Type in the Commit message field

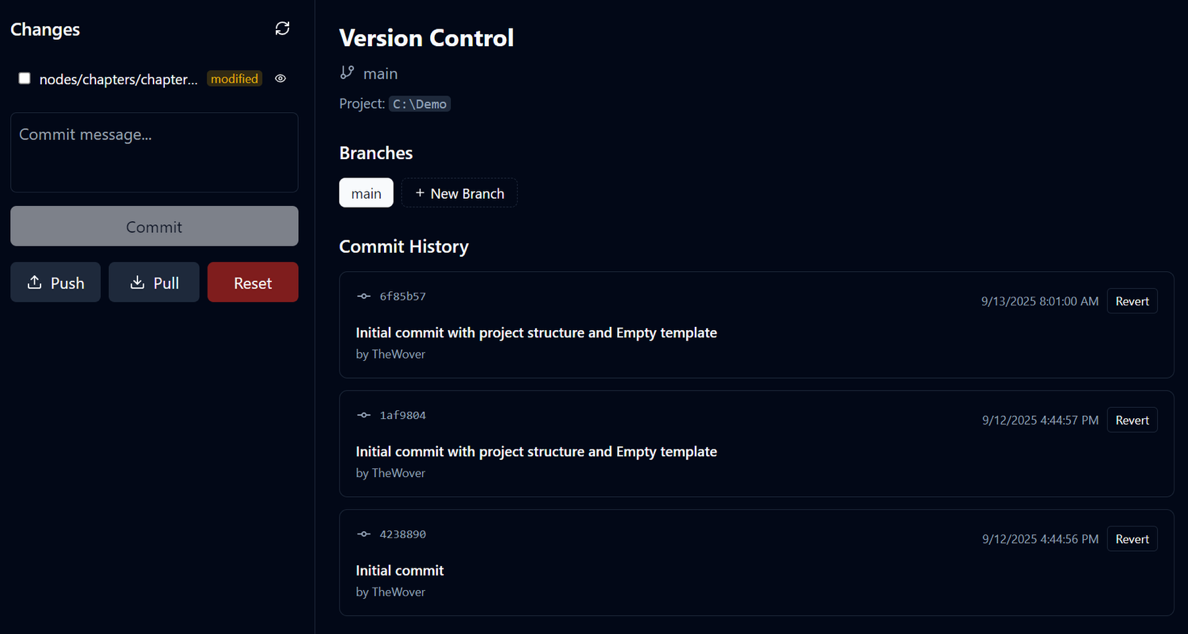154,152
